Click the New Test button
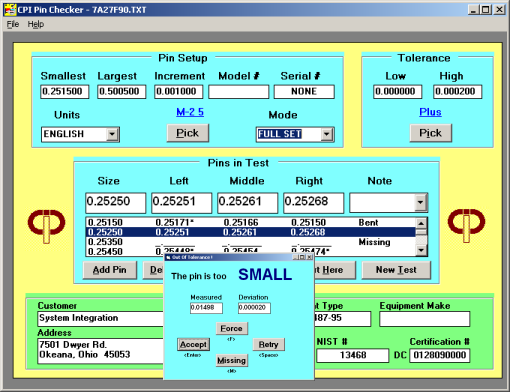Viewport: 510px width, 392px height. coord(396,270)
